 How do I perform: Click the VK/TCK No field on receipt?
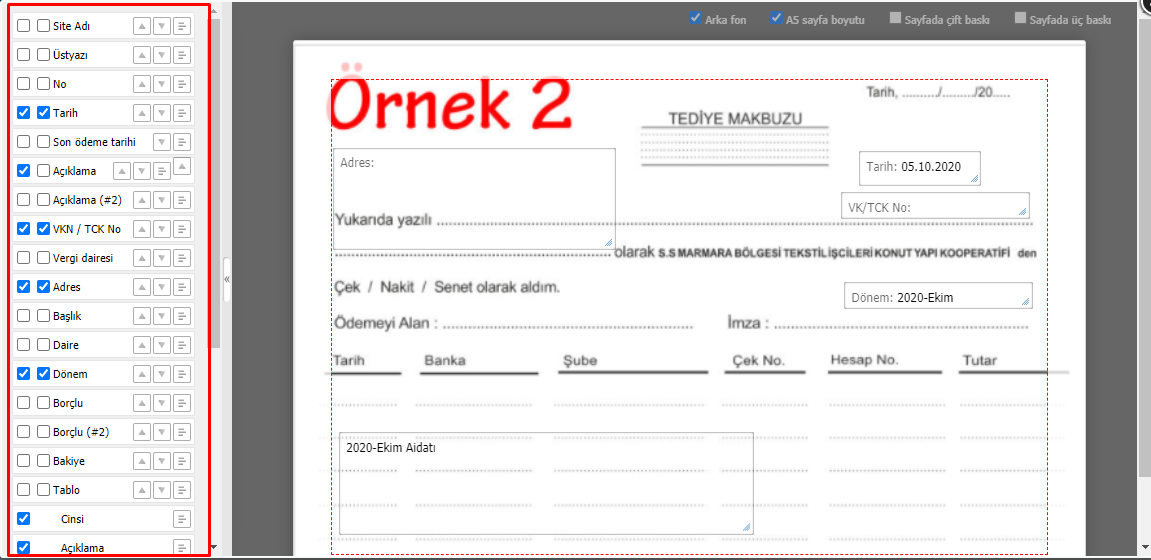(934, 206)
